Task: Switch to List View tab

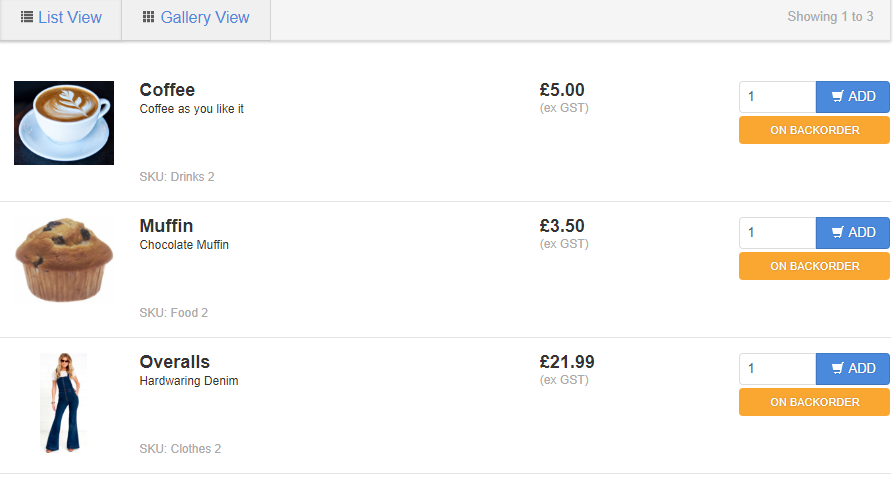Action: tap(61, 18)
